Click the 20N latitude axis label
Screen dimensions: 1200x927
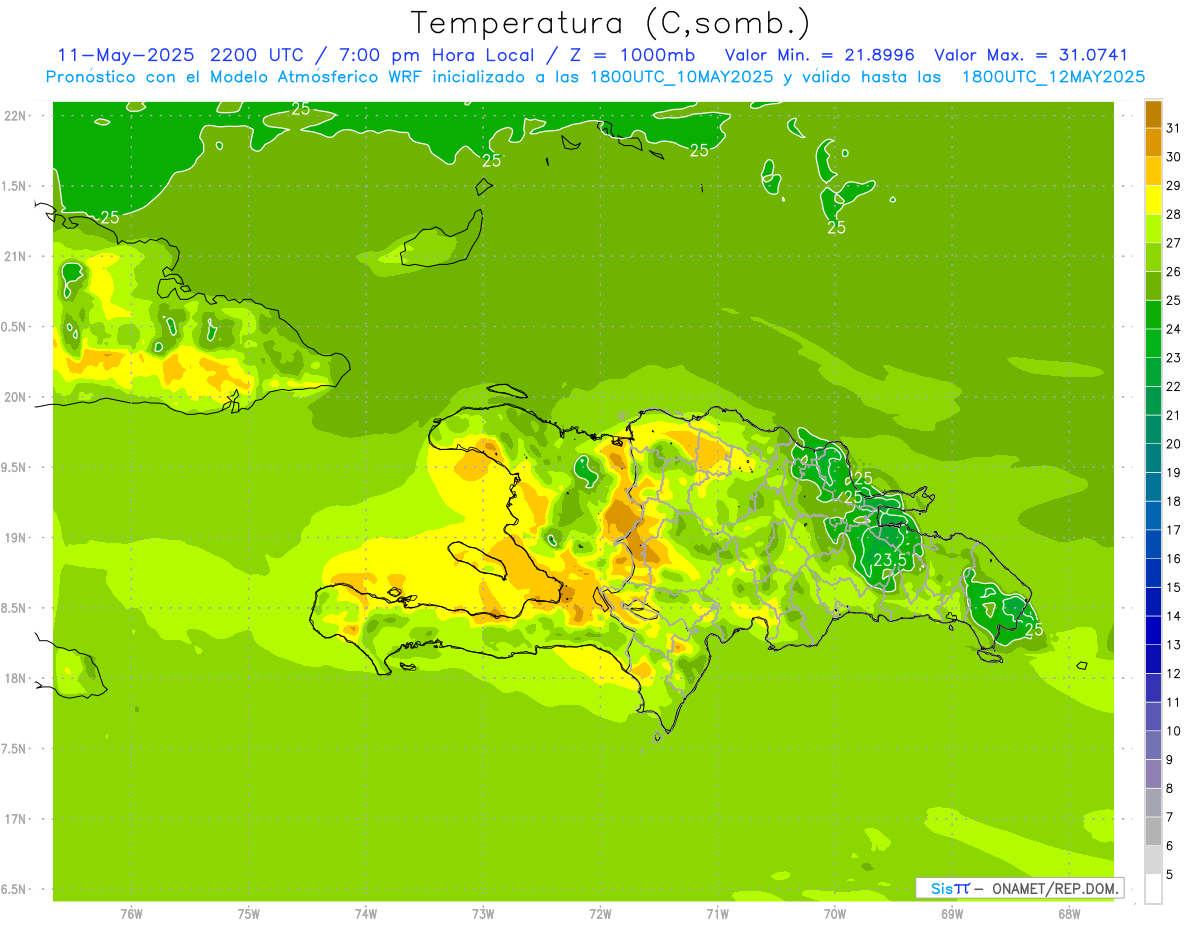pyautogui.click(x=15, y=397)
